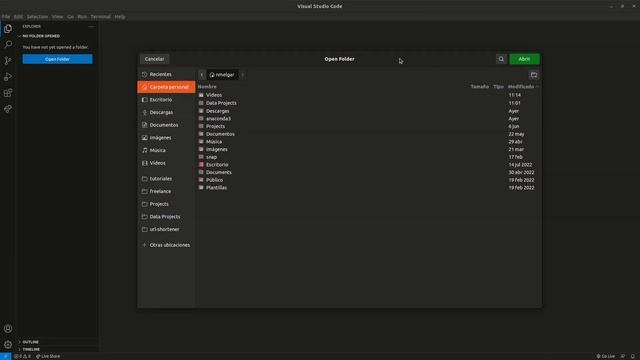Select Imágenes in dialog sidebar
This screenshot has width=640, height=360.
(x=167, y=138)
